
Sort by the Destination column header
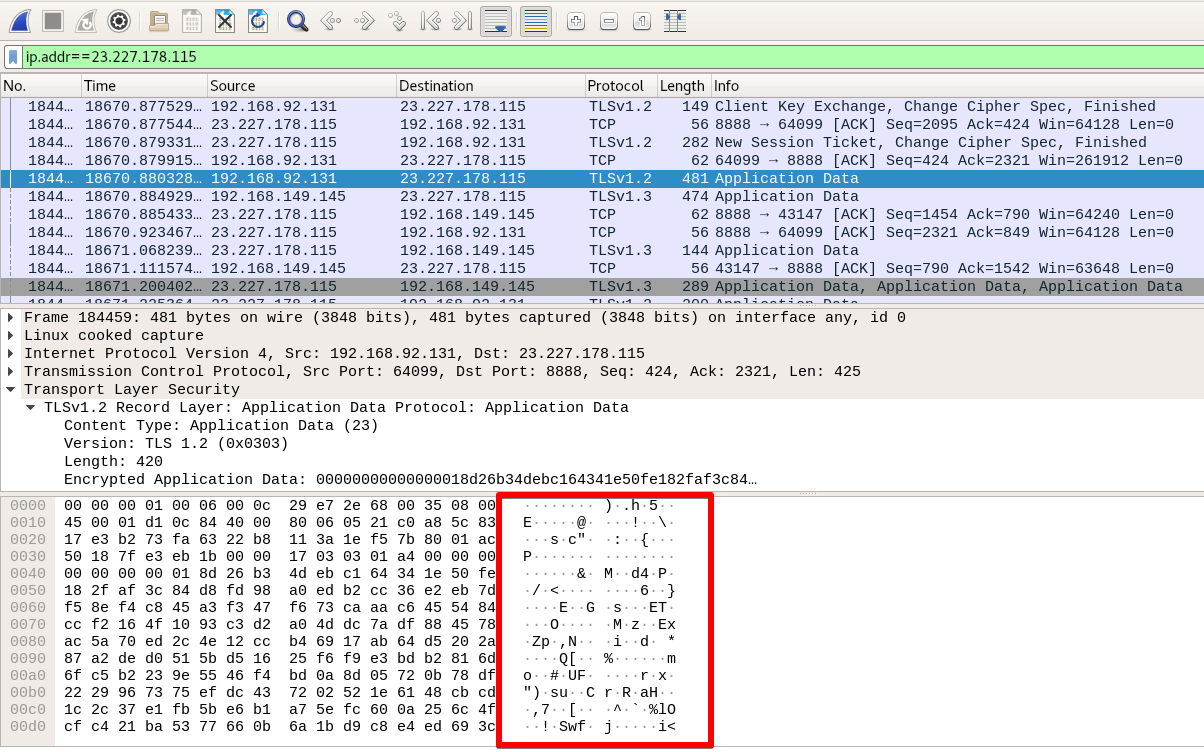489,86
